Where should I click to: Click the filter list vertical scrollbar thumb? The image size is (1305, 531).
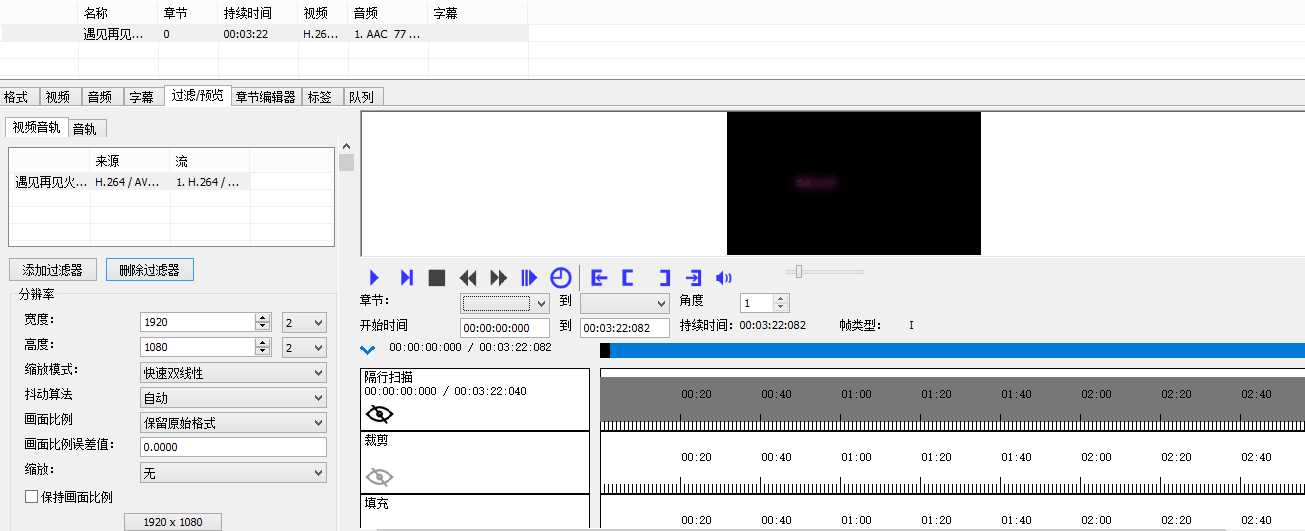click(x=346, y=163)
